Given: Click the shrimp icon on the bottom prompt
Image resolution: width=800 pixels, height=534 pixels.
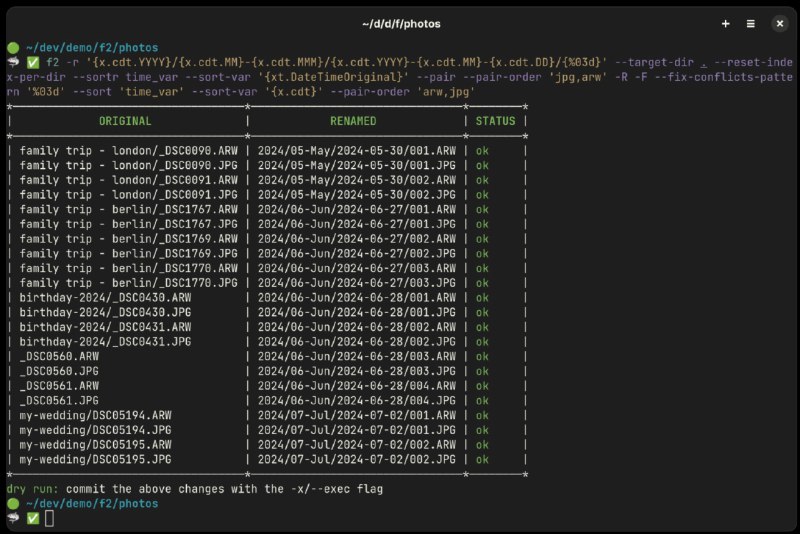Looking at the screenshot, I should 12,519.
